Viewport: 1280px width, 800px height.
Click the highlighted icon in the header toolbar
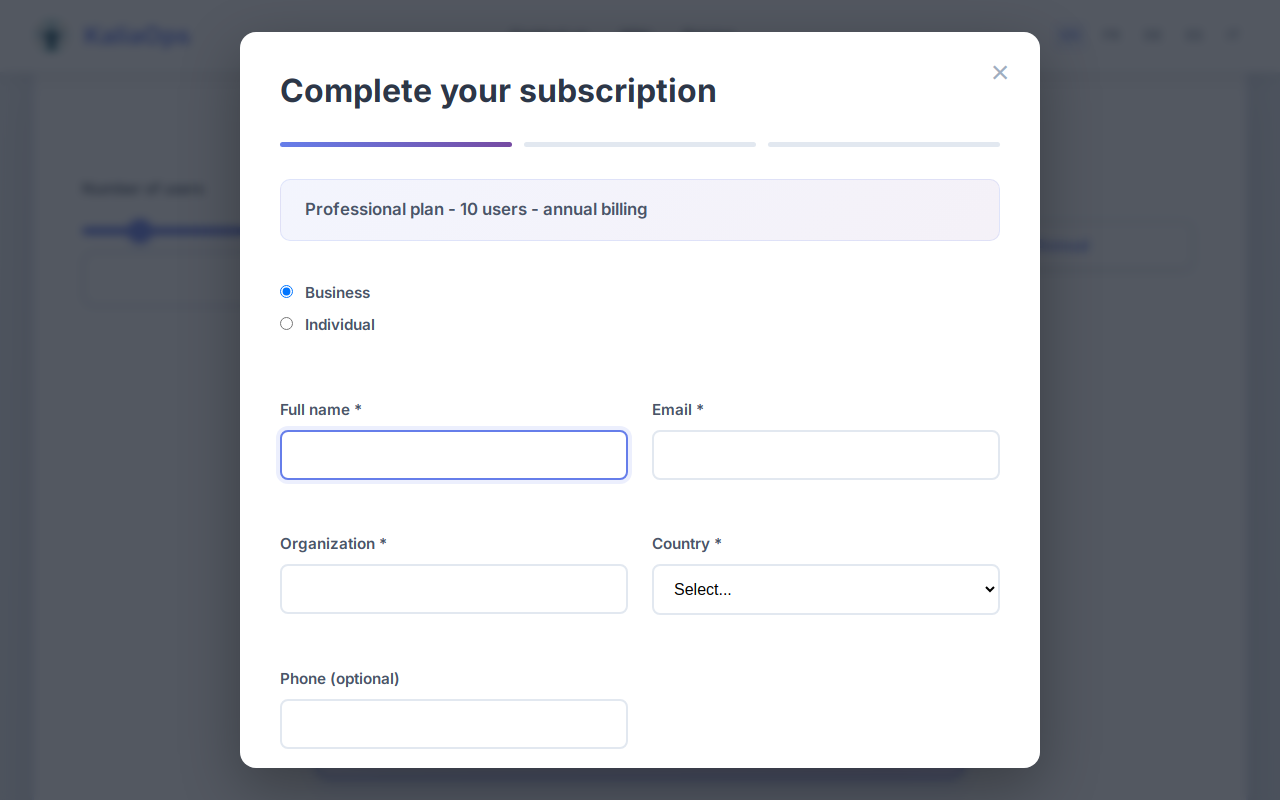[x=1070, y=34]
